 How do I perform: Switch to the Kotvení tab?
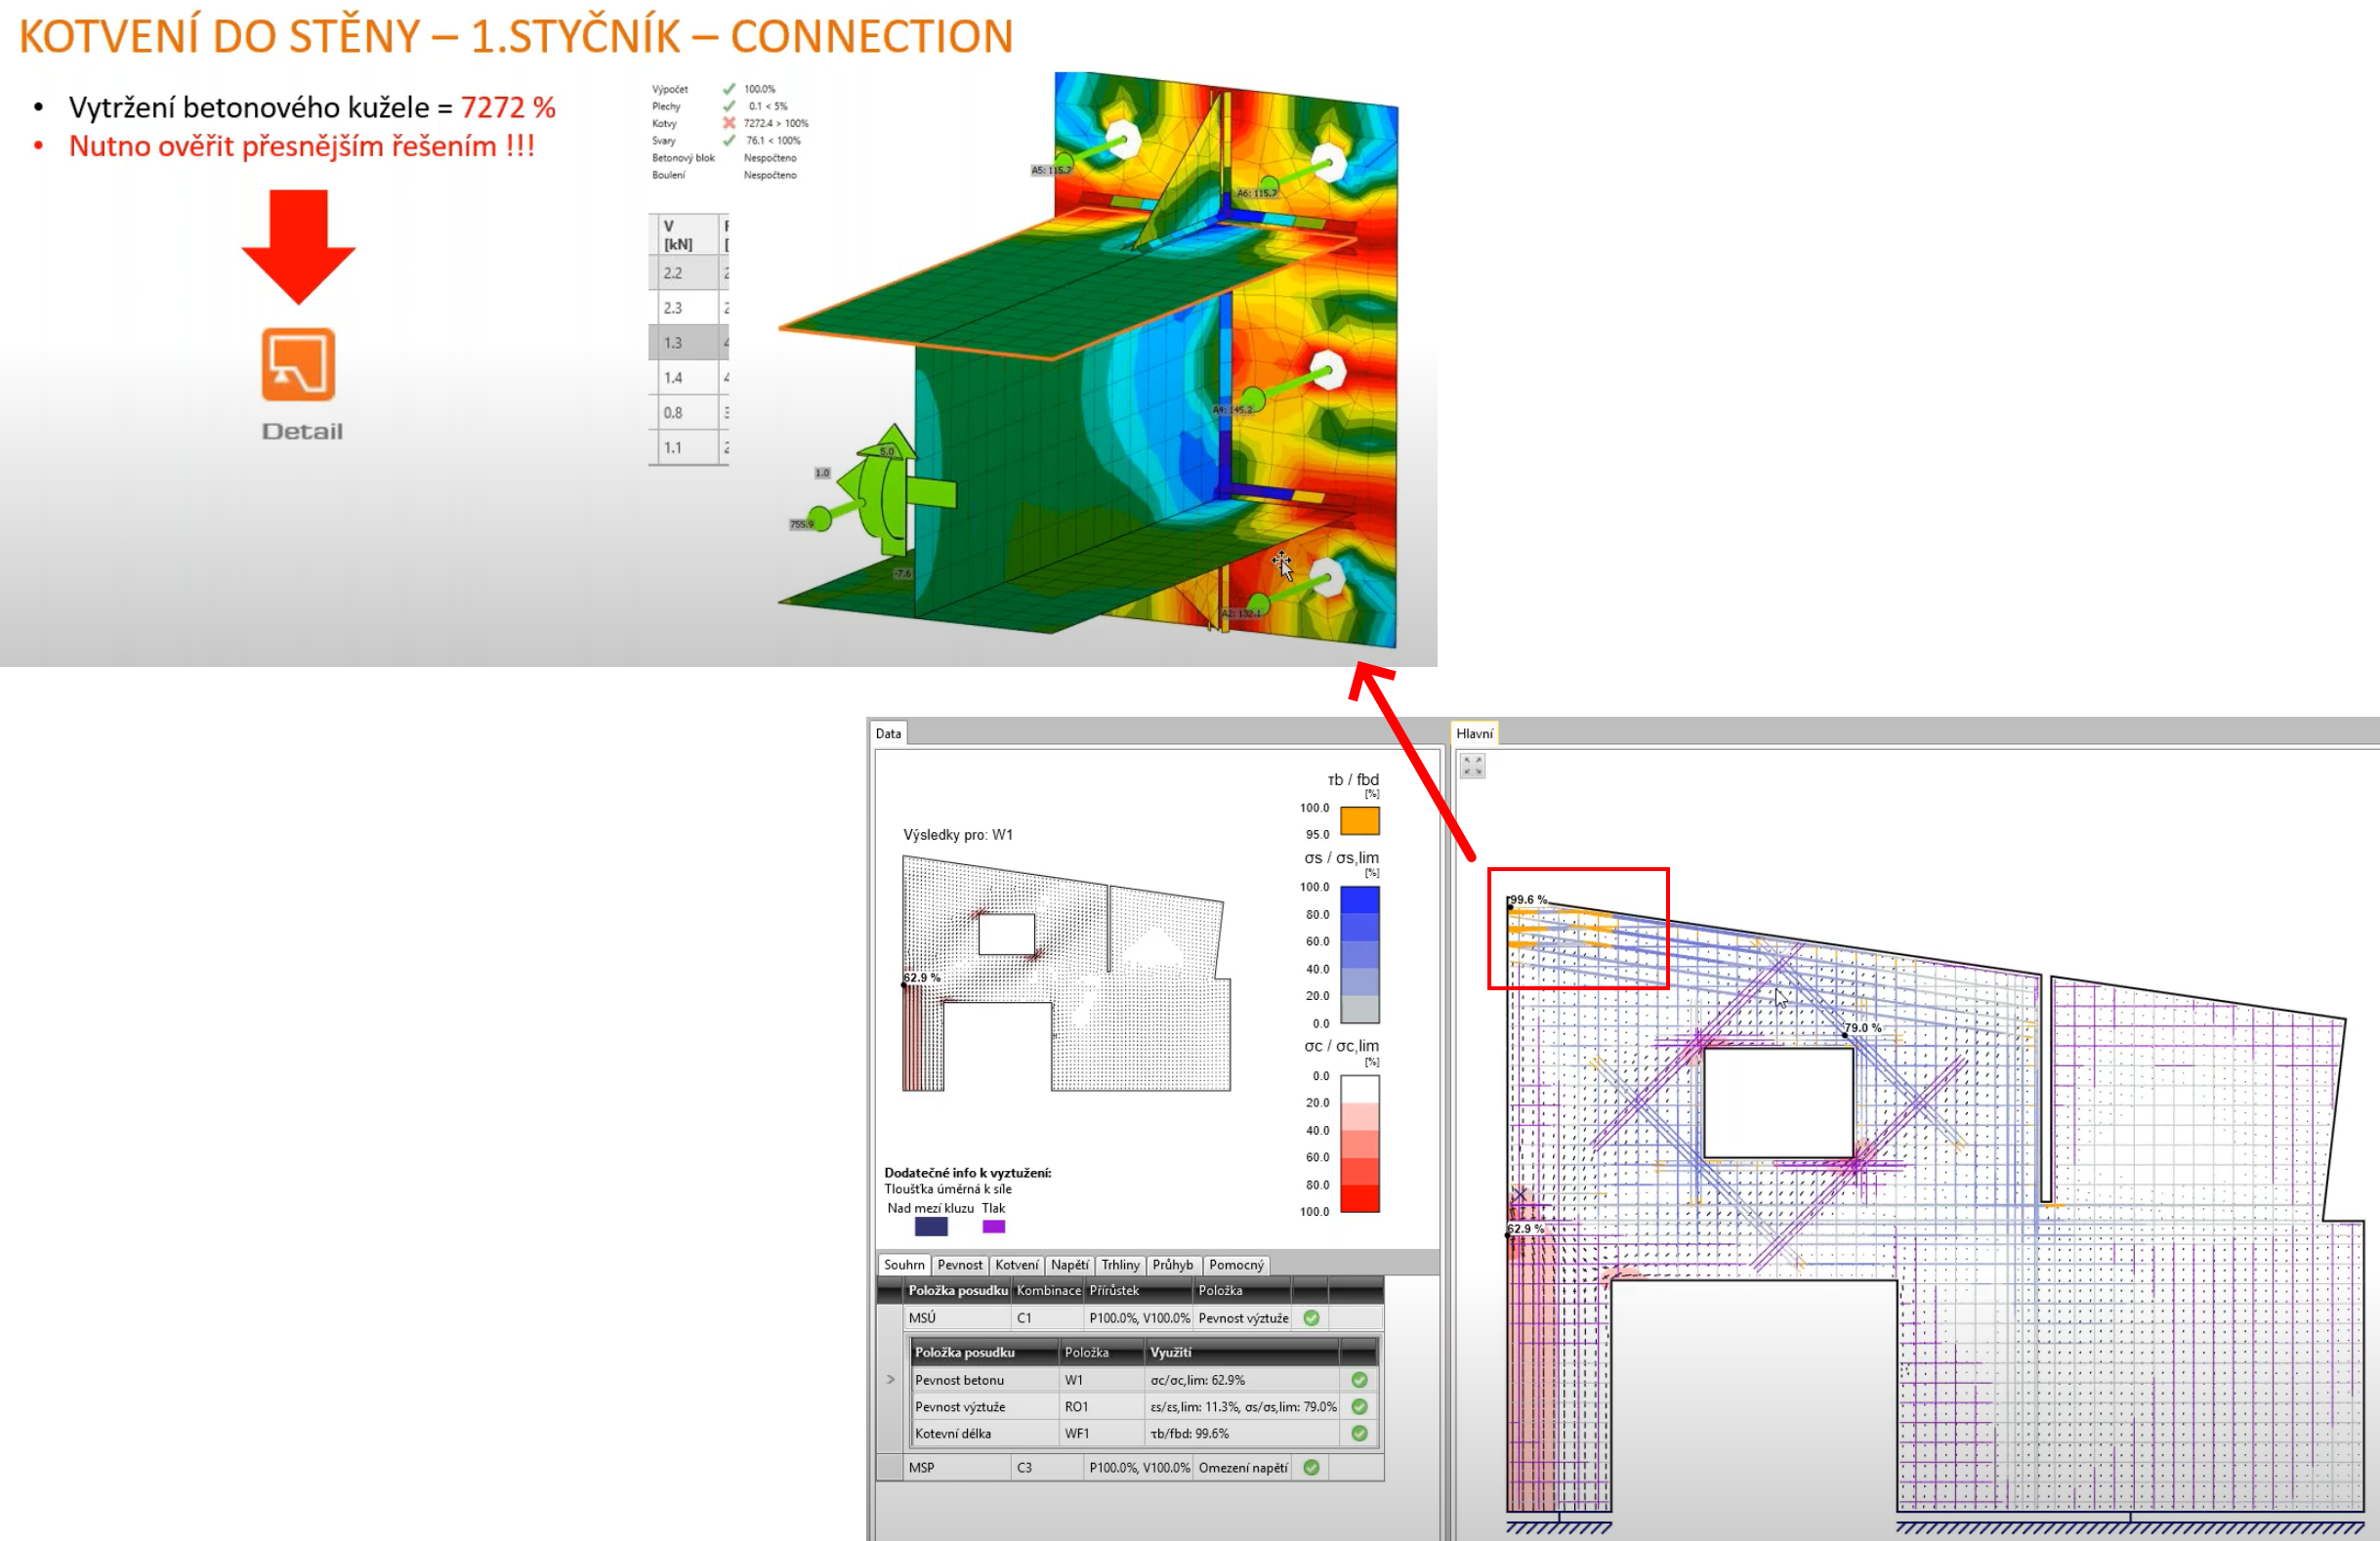(x=1016, y=1265)
